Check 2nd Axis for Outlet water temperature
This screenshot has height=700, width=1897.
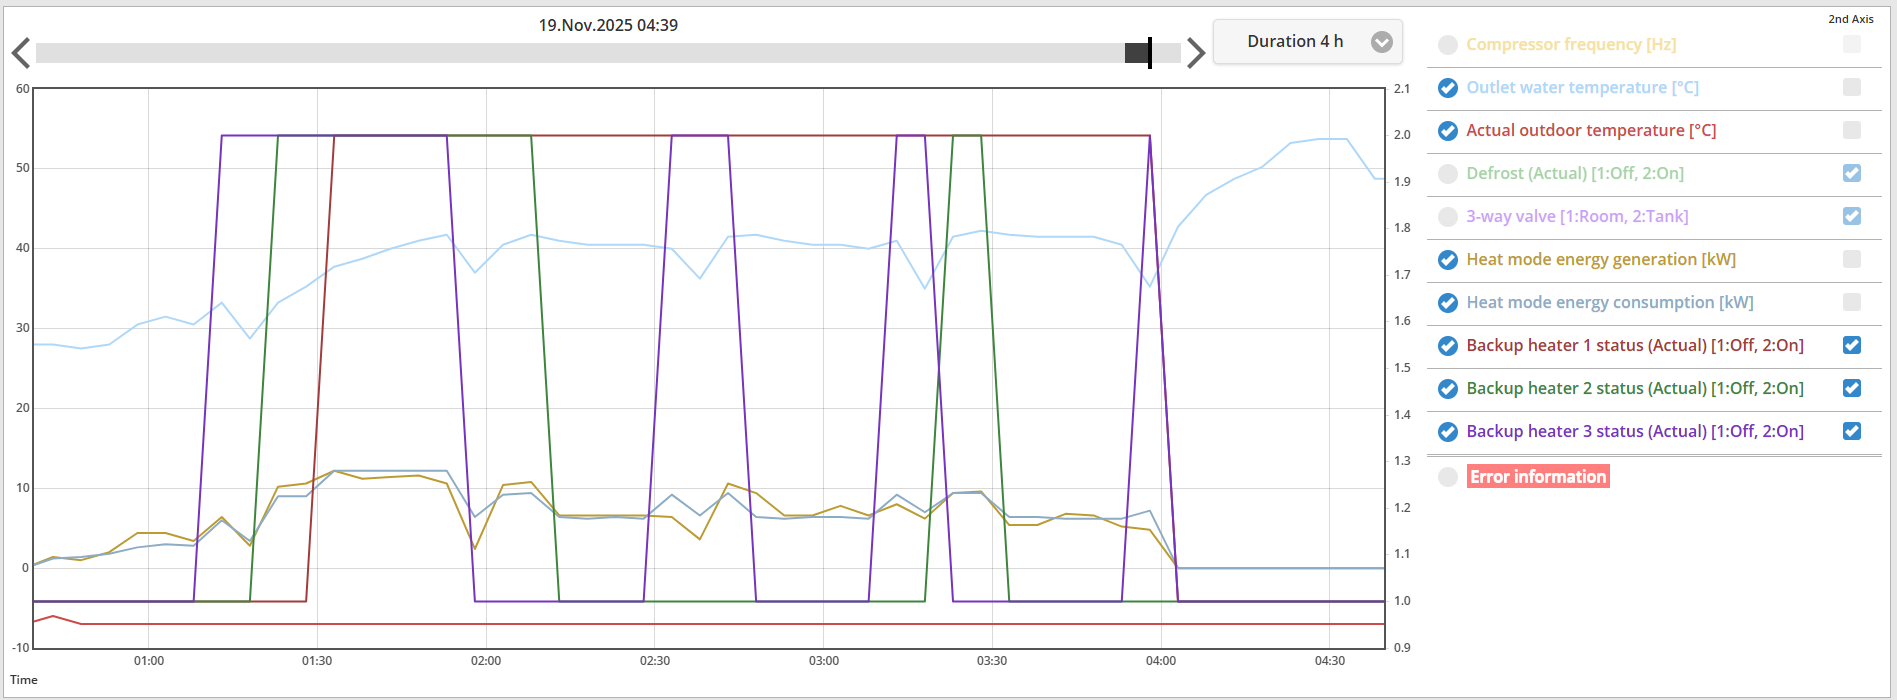pos(1851,87)
